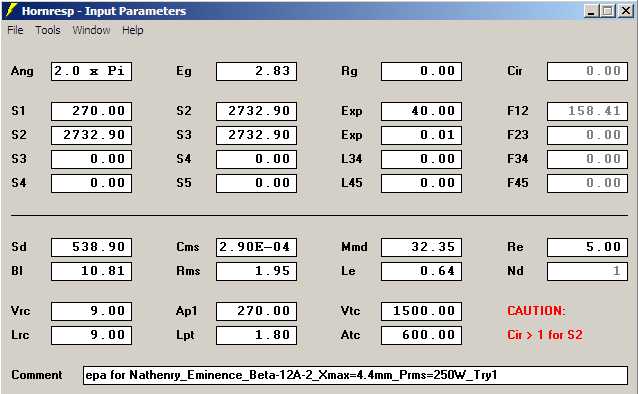Image resolution: width=638 pixels, height=394 pixels.
Task: Click the Cms label
Action: (188, 247)
